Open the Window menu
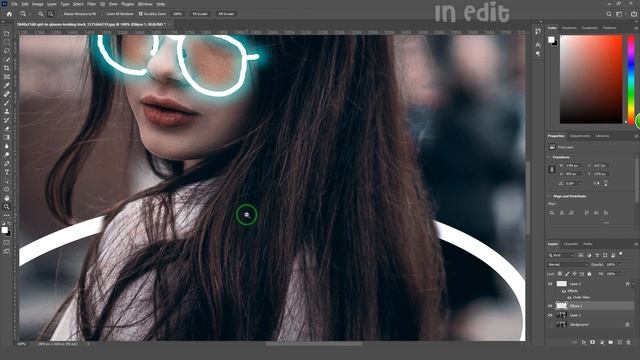The height and width of the screenshot is (360, 640). point(145,4)
